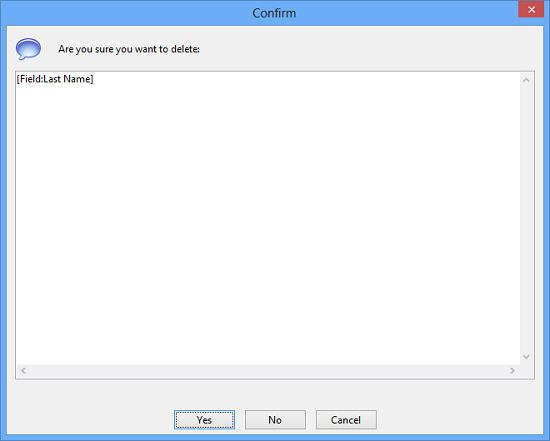Screen dimensions: 550x441
Task: Decline the deletion with the No button
Action: pos(275,420)
